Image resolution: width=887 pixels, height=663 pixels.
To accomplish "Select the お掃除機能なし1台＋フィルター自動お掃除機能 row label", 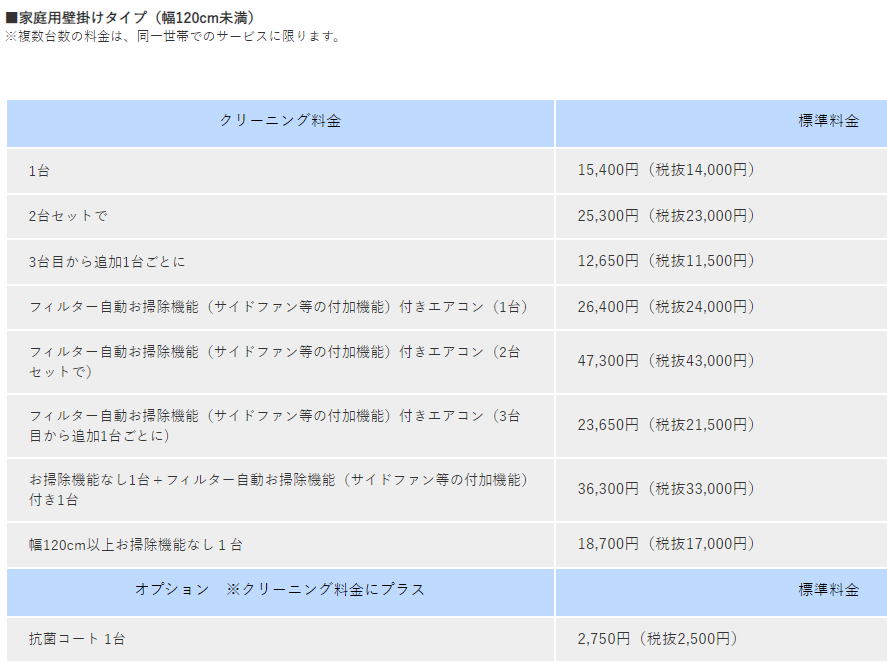I will (278, 489).
